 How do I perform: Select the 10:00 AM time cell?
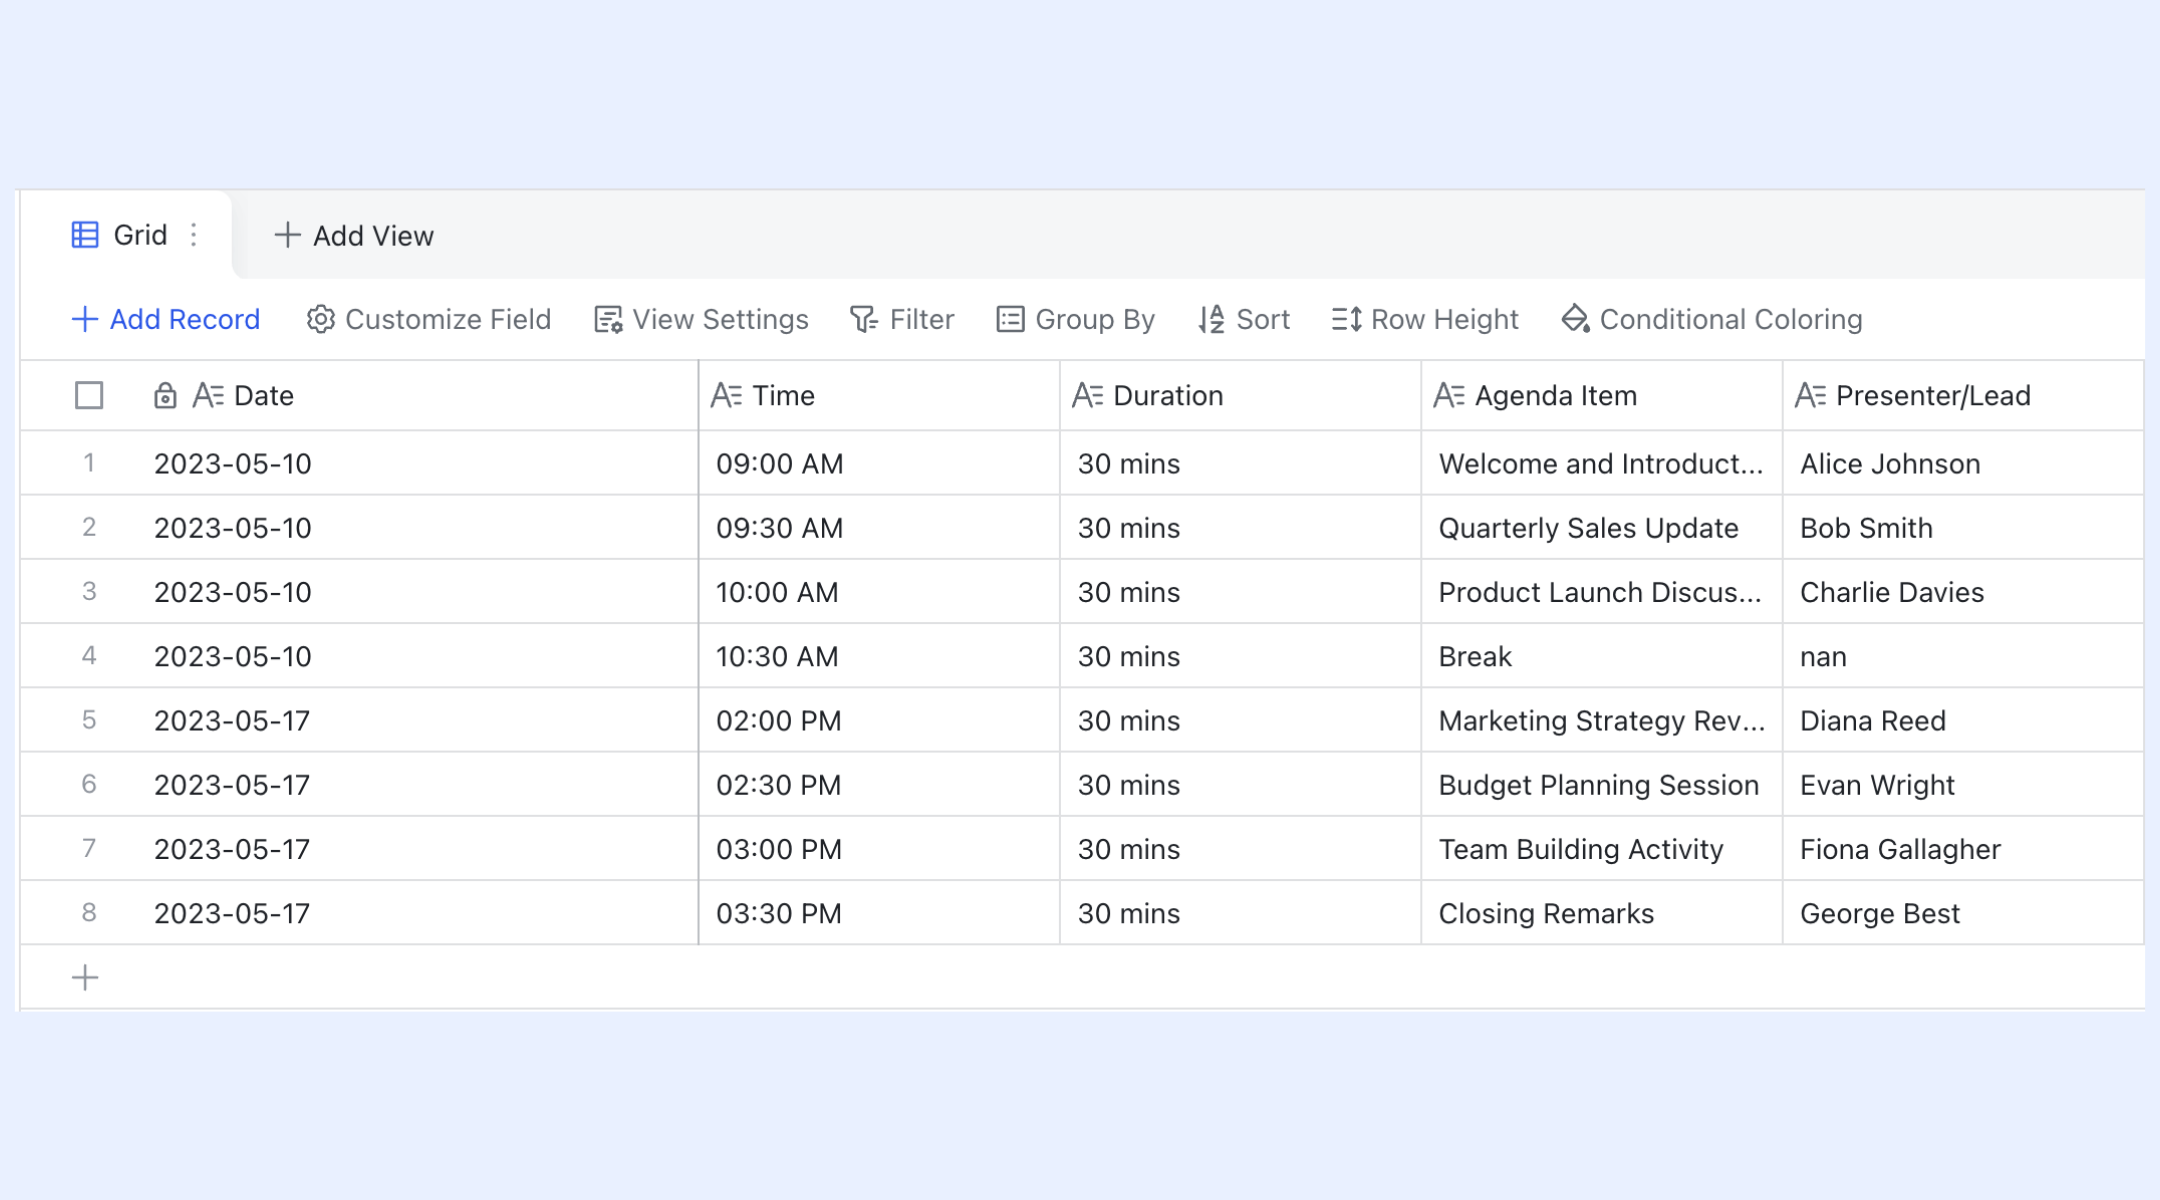879,591
